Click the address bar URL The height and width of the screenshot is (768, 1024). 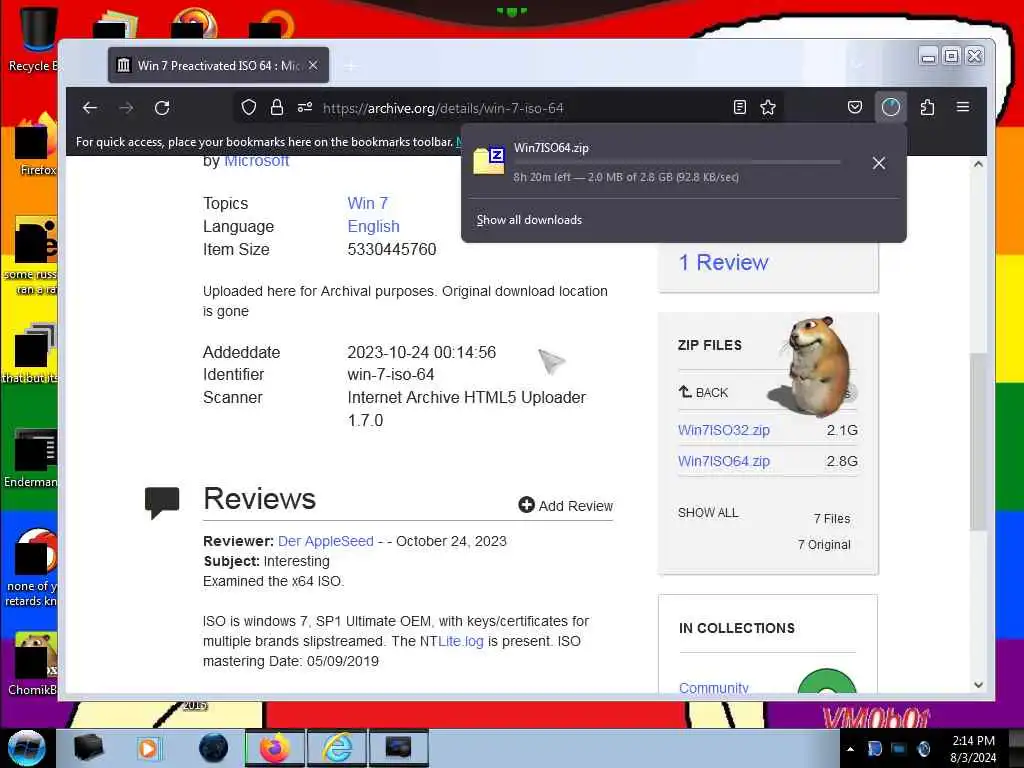pyautogui.click(x=443, y=108)
